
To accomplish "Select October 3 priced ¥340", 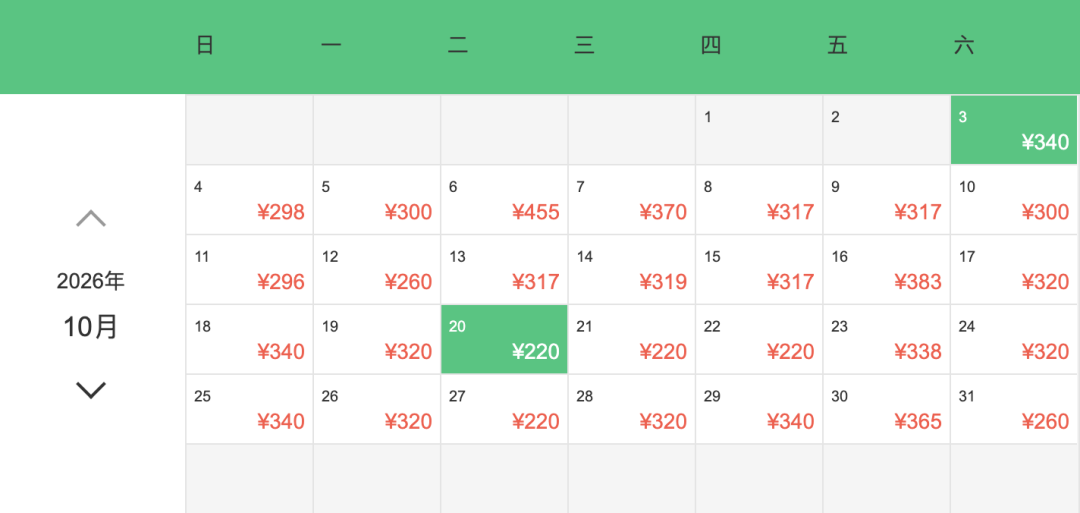I will coord(1014,130).
